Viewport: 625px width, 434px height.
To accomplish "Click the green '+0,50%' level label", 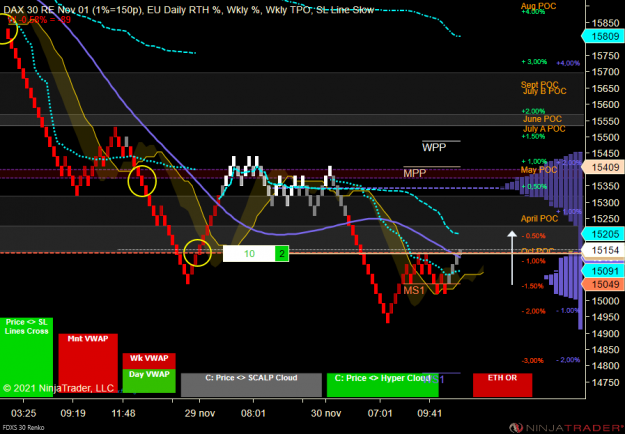I will point(534,187).
